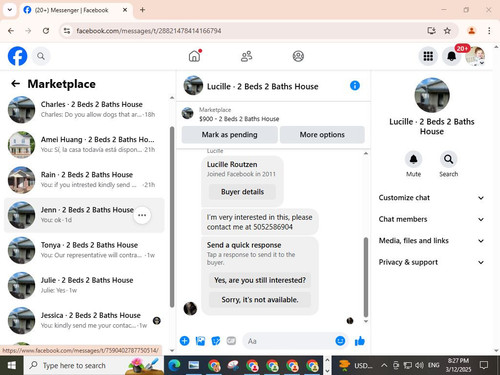Viewport: 500px width, 375px height.
Task: Open the Facebook search magnifier
Action: coord(41,56)
